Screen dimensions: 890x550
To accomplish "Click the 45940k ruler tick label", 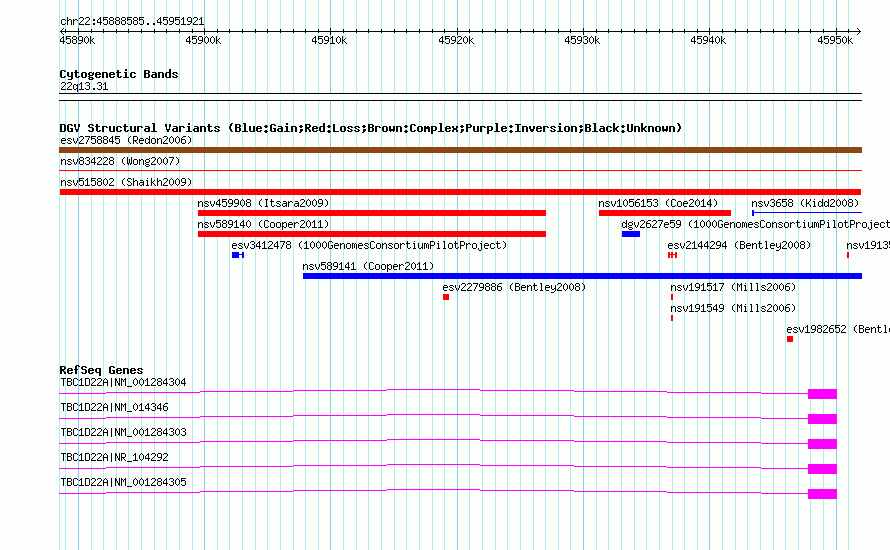I will (708, 40).
